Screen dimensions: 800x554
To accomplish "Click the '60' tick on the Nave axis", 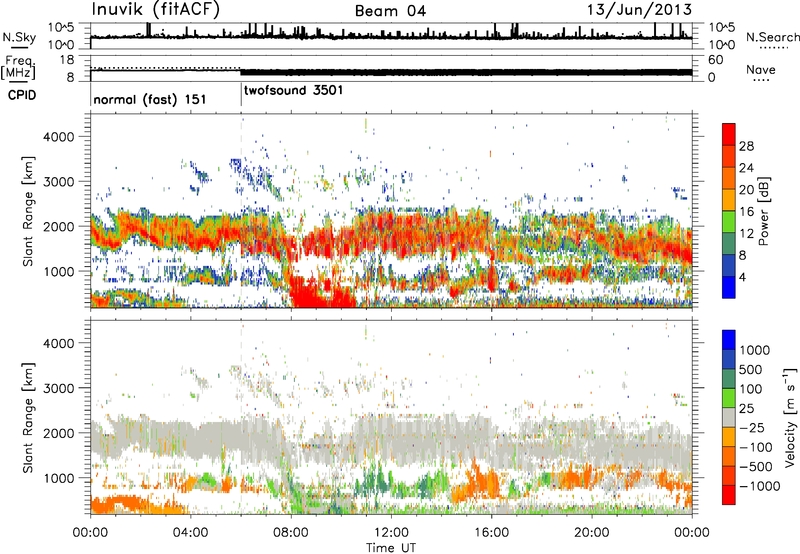I will pyautogui.click(x=715, y=60).
